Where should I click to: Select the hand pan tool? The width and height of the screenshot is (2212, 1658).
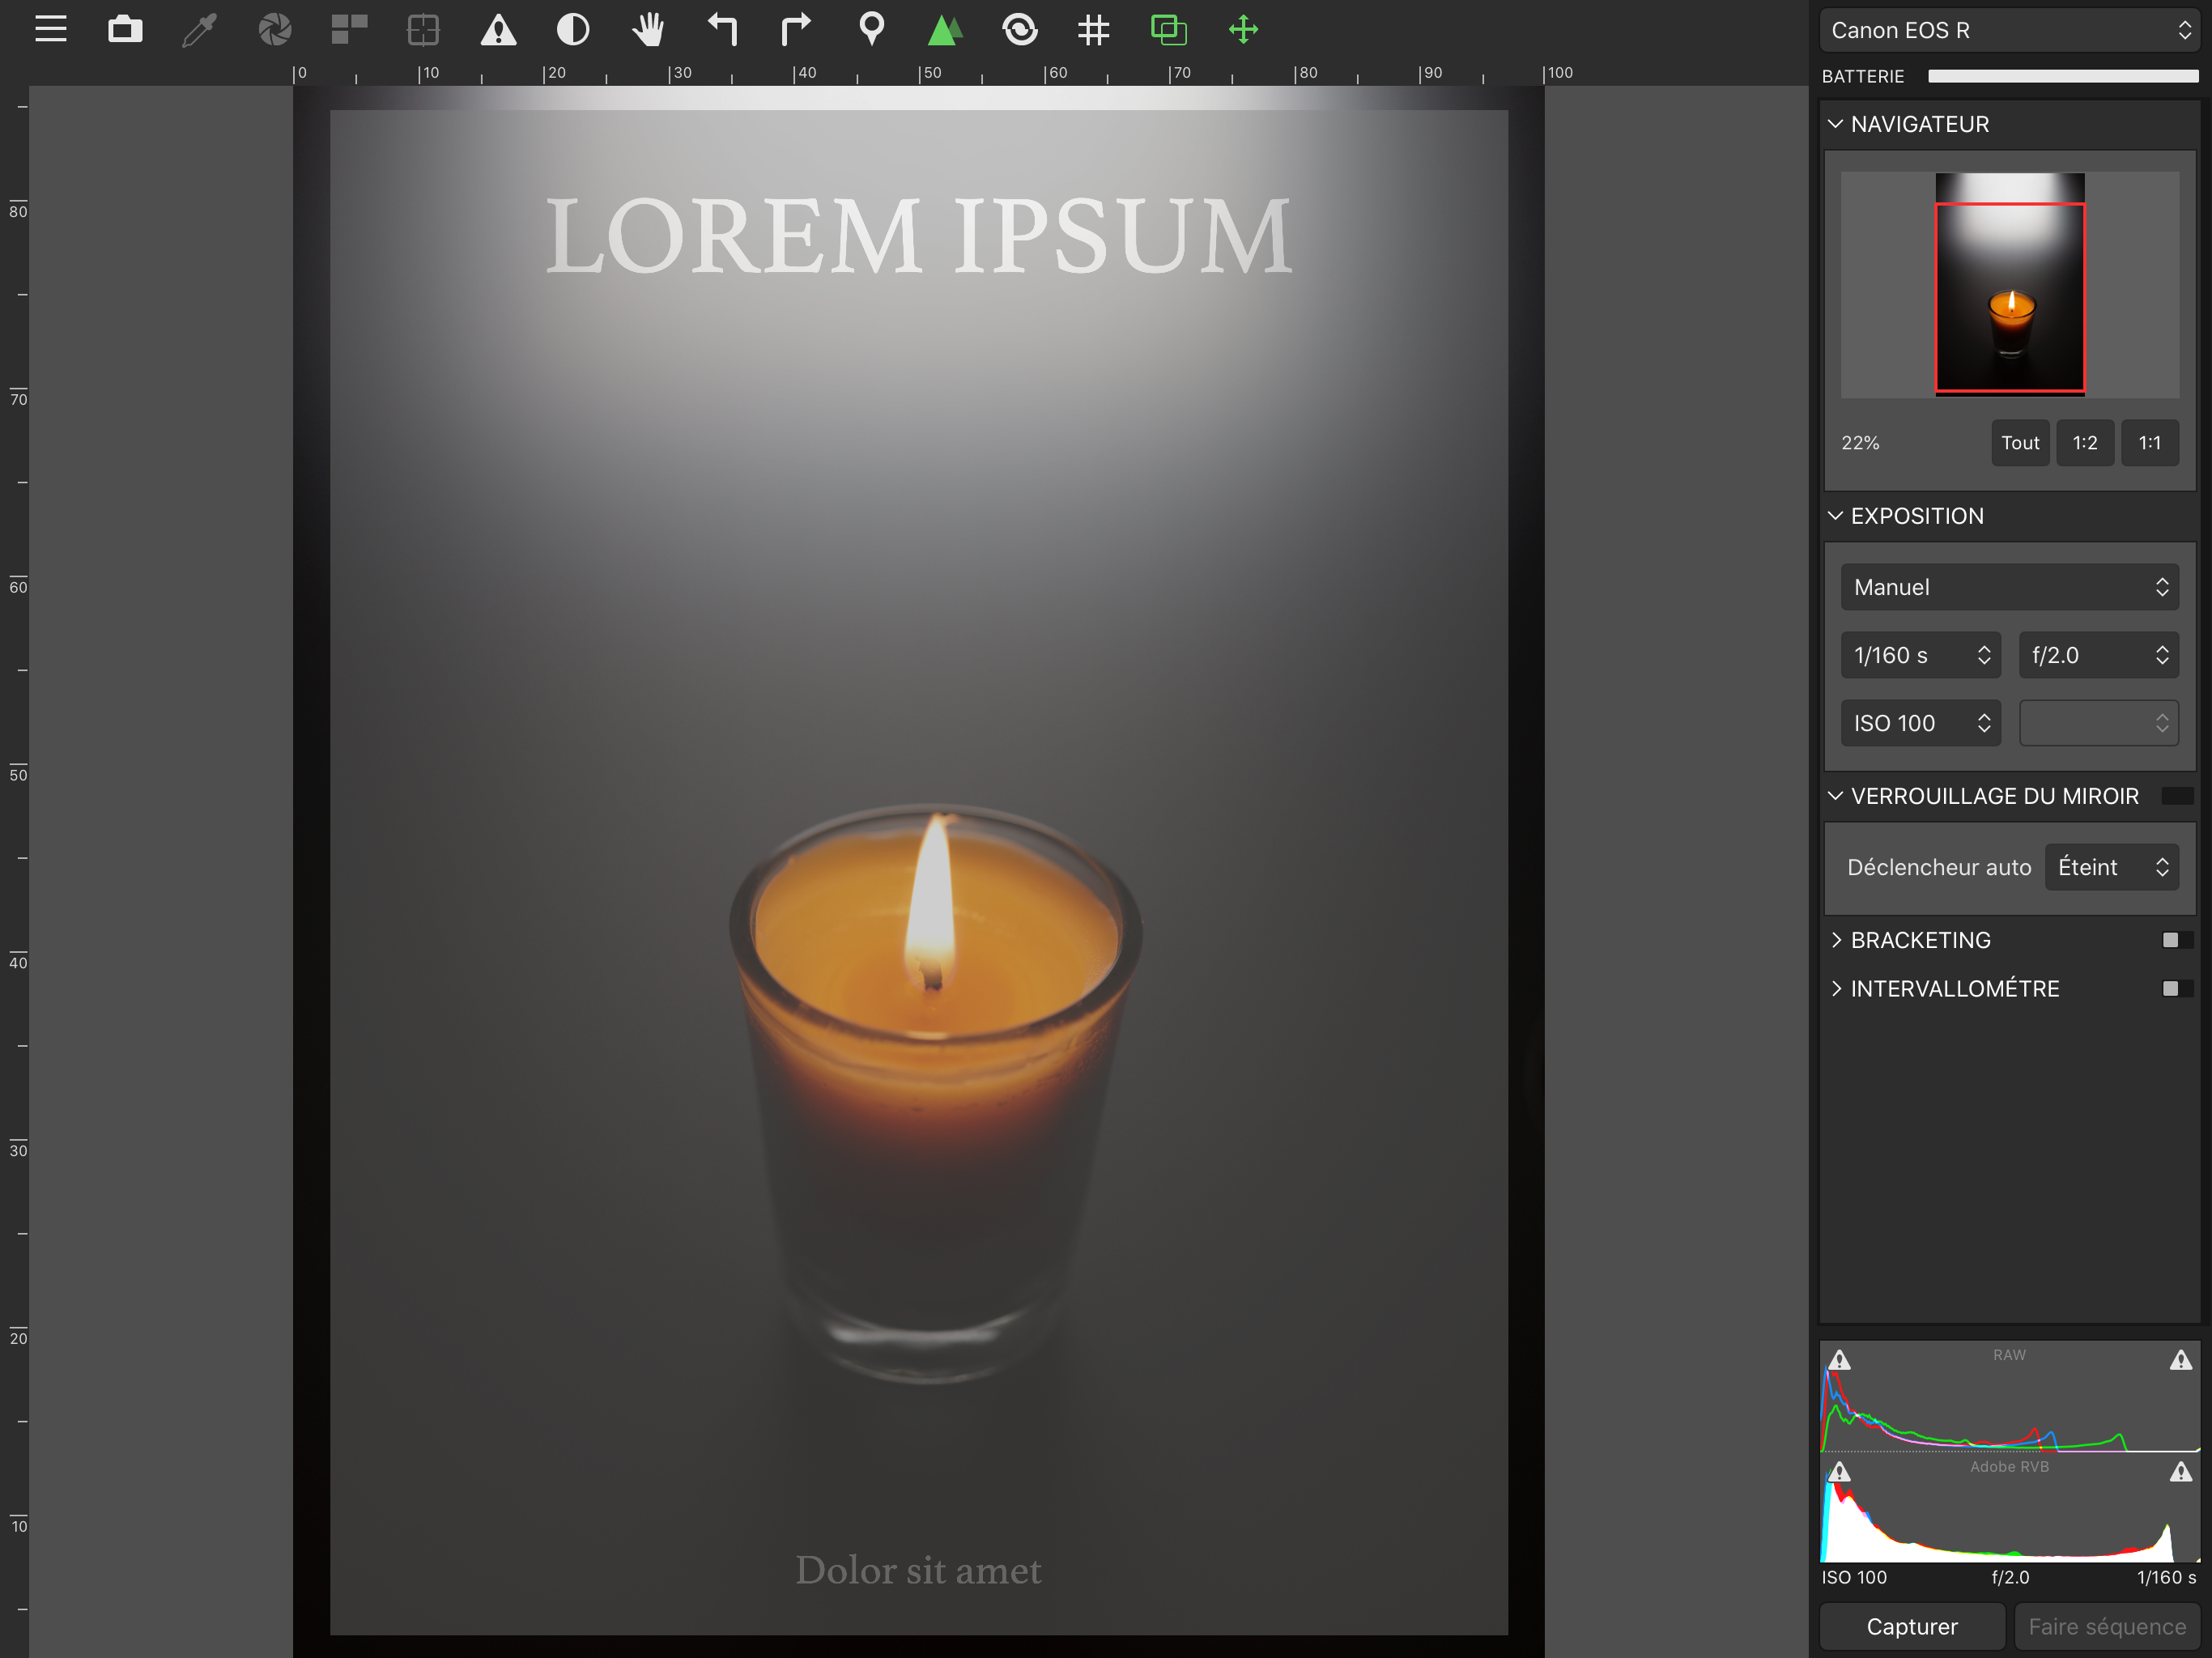(648, 29)
